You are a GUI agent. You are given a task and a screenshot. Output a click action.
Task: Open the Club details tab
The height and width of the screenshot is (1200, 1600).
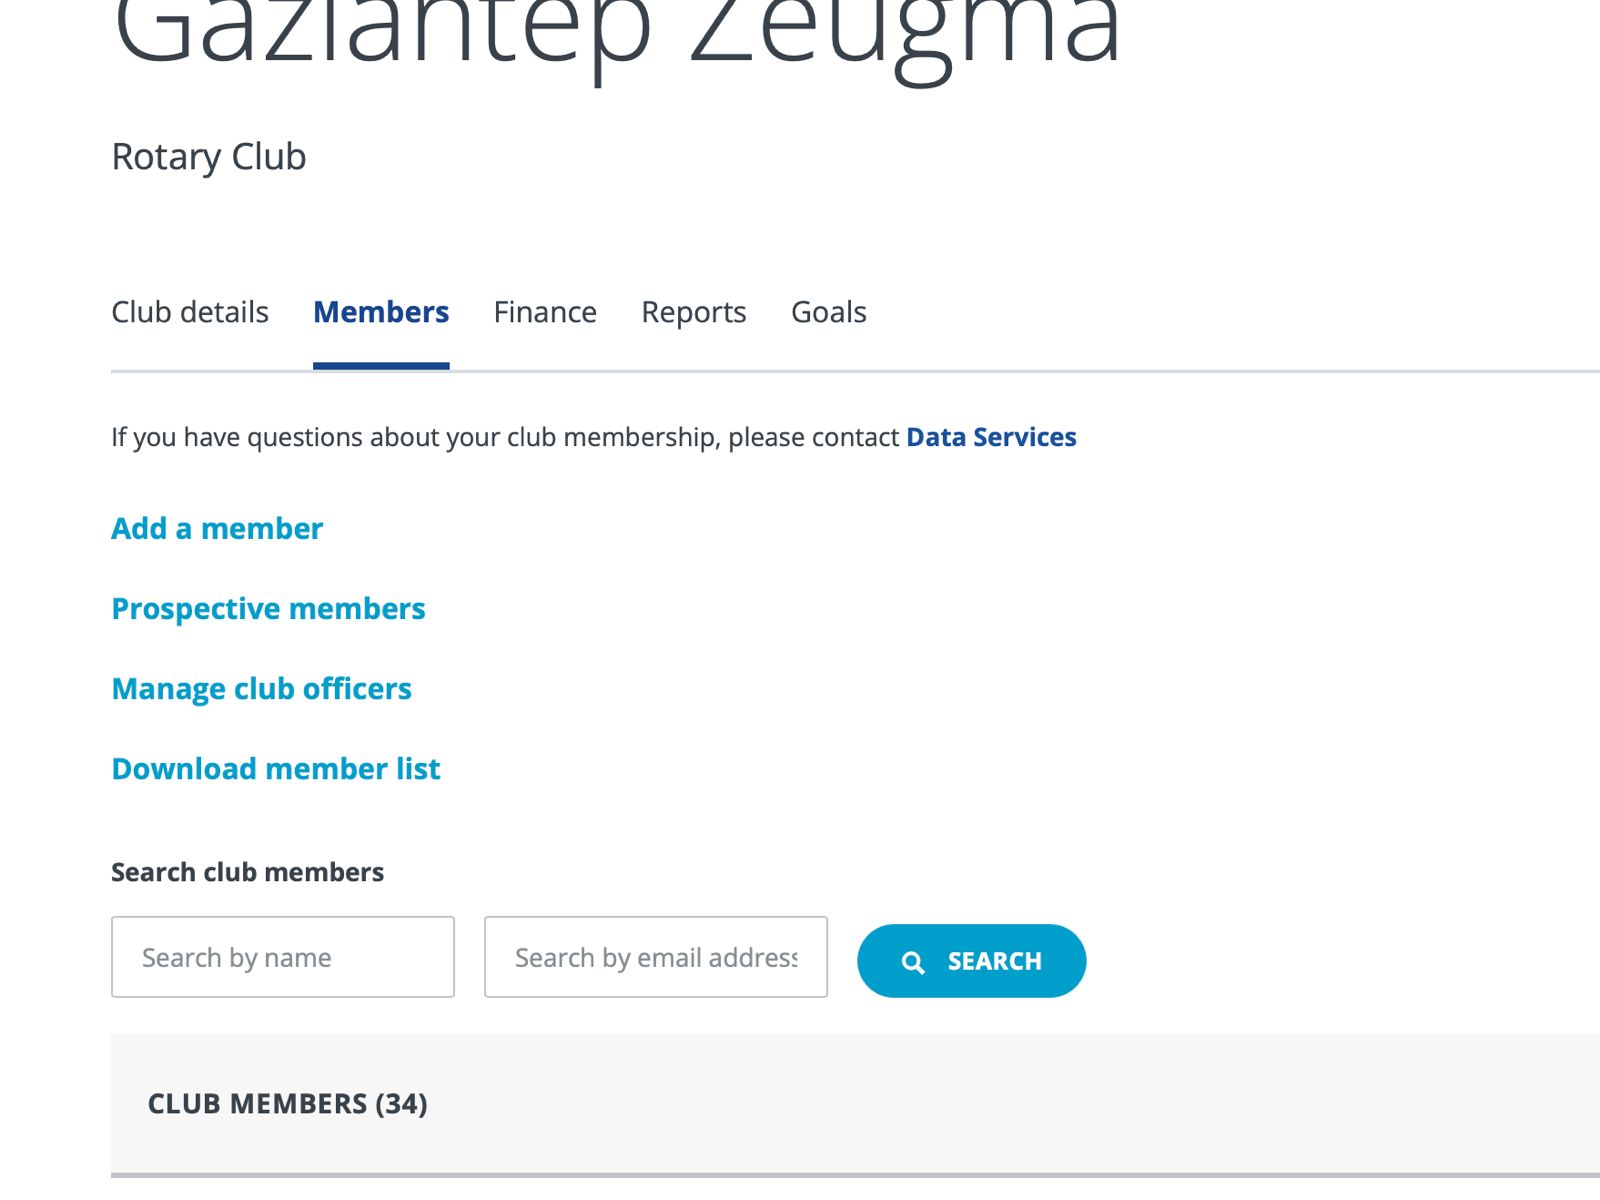[190, 312]
